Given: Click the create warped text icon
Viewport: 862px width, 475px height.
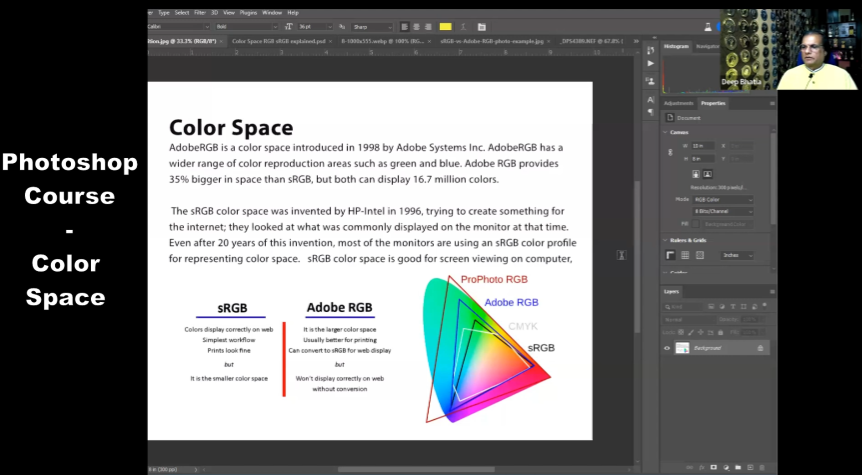Looking at the screenshot, I should click(464, 26).
